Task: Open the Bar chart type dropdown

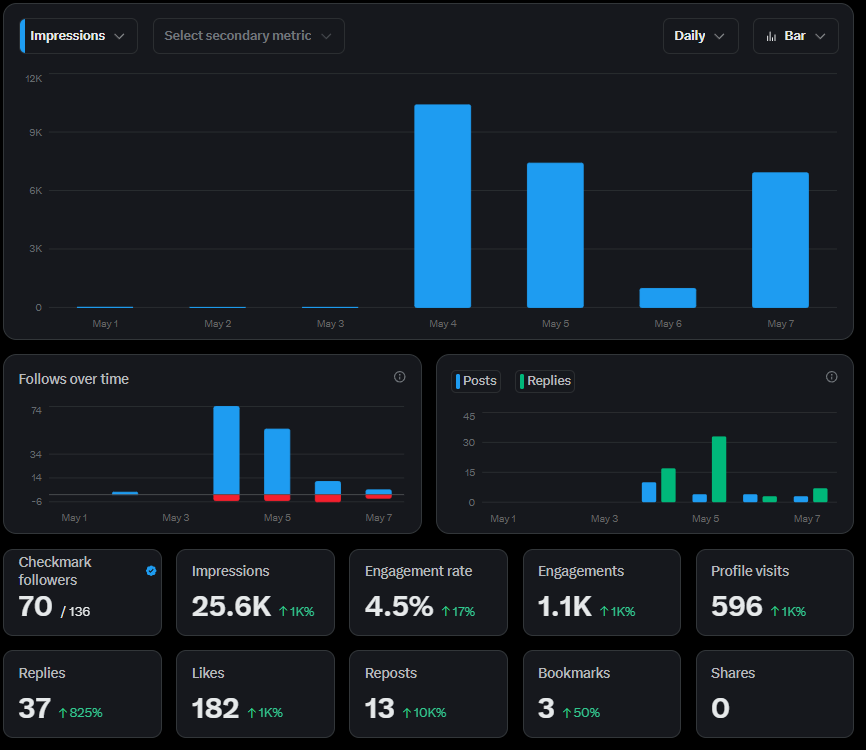Action: click(795, 36)
